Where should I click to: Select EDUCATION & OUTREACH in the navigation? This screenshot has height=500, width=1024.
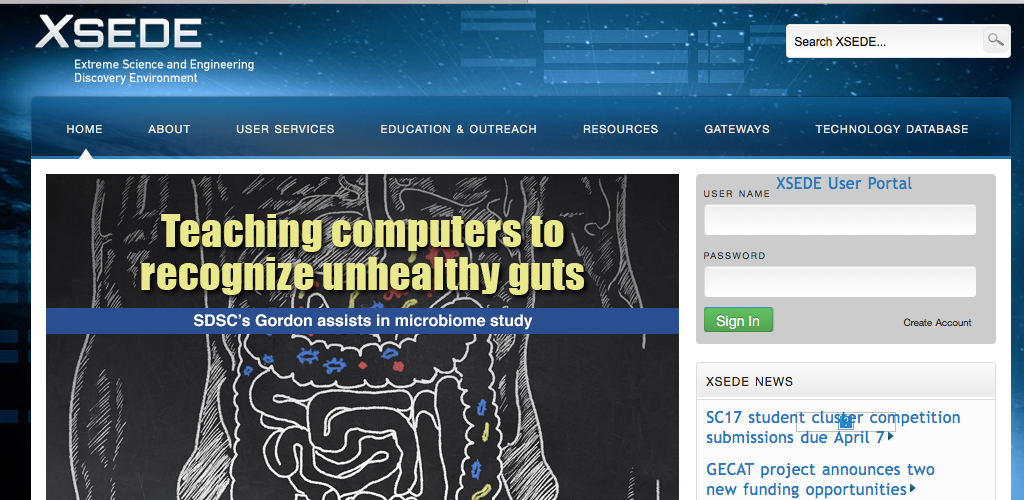[x=458, y=129]
